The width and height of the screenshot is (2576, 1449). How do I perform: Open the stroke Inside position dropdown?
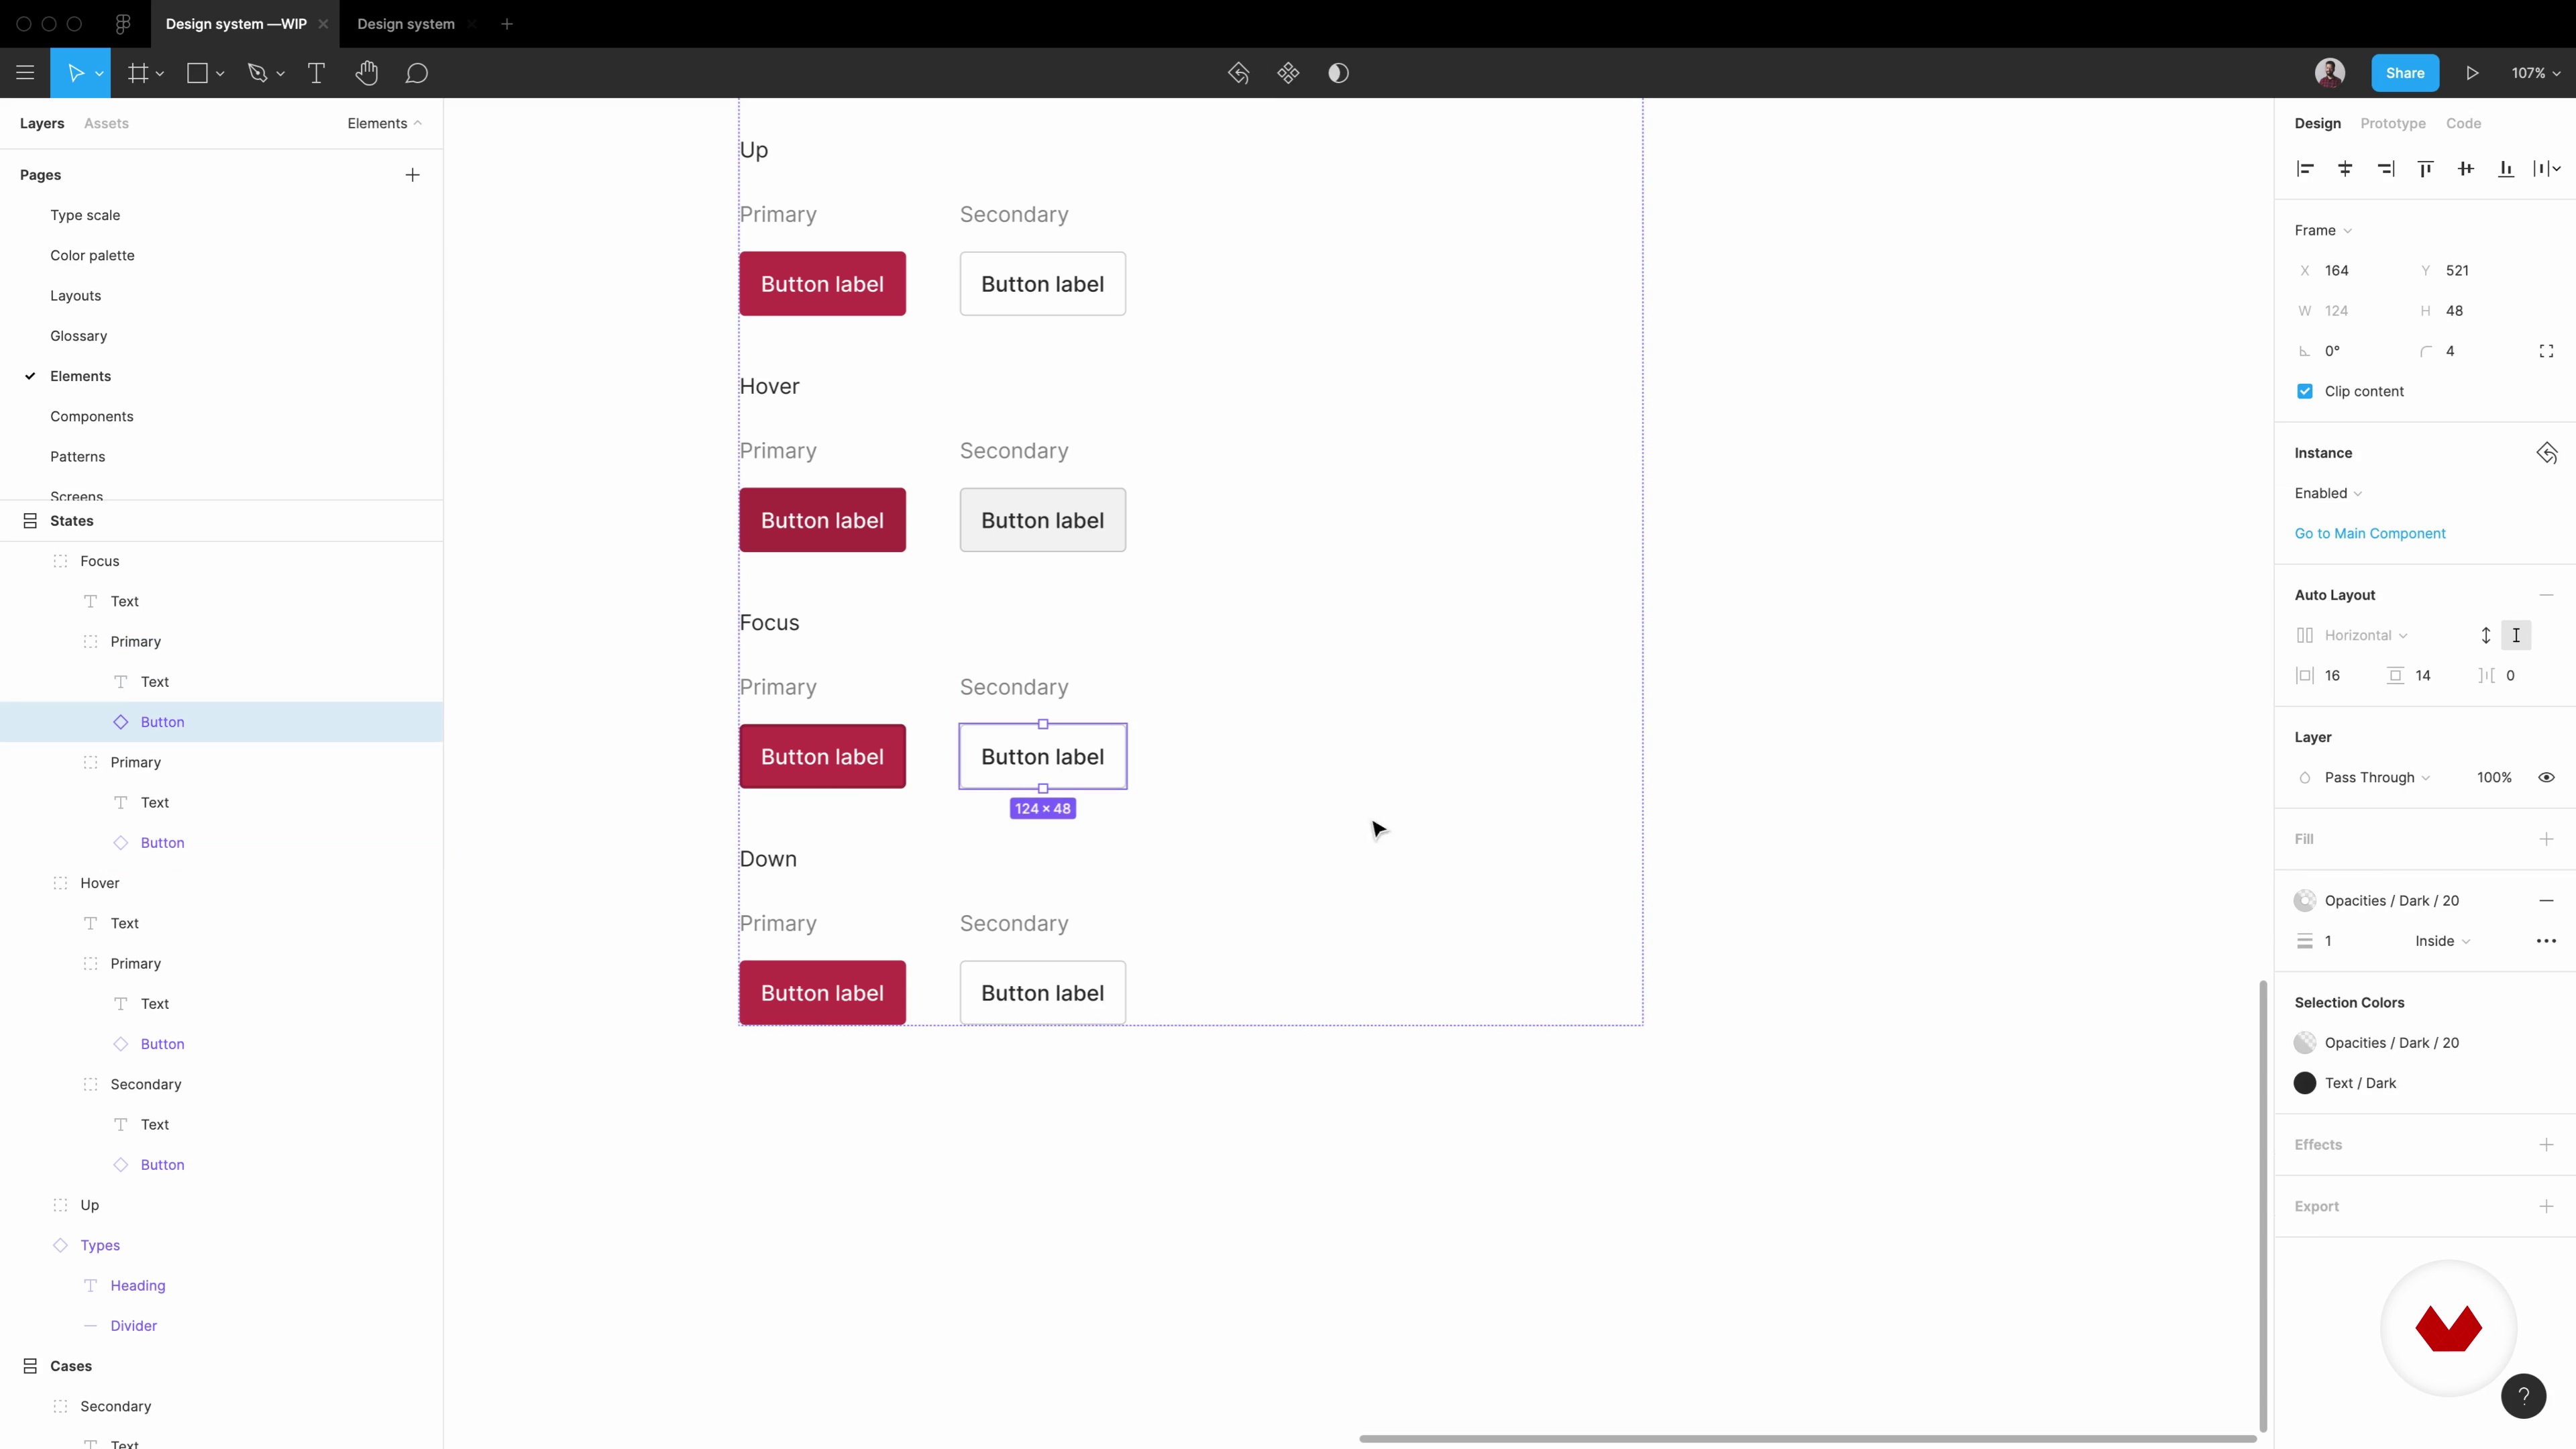point(2442,941)
